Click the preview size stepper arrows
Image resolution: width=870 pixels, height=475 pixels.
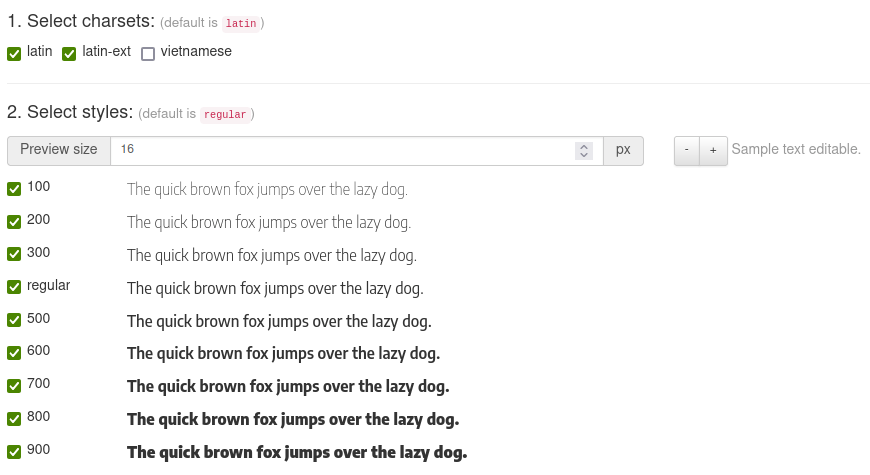coord(584,150)
